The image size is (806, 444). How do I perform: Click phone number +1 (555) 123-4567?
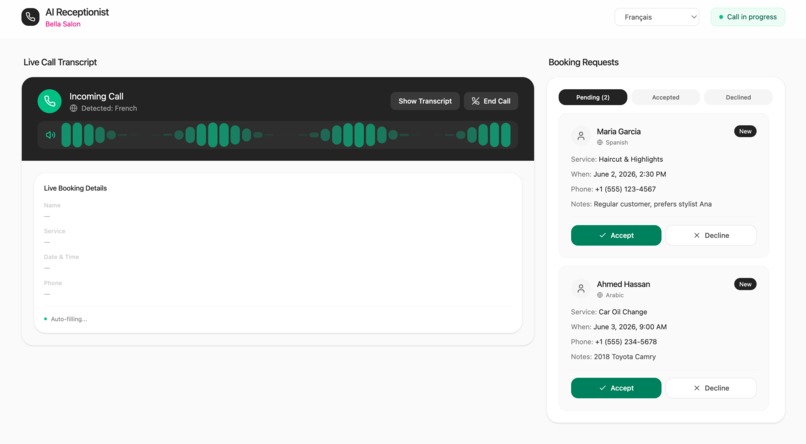[x=626, y=189]
